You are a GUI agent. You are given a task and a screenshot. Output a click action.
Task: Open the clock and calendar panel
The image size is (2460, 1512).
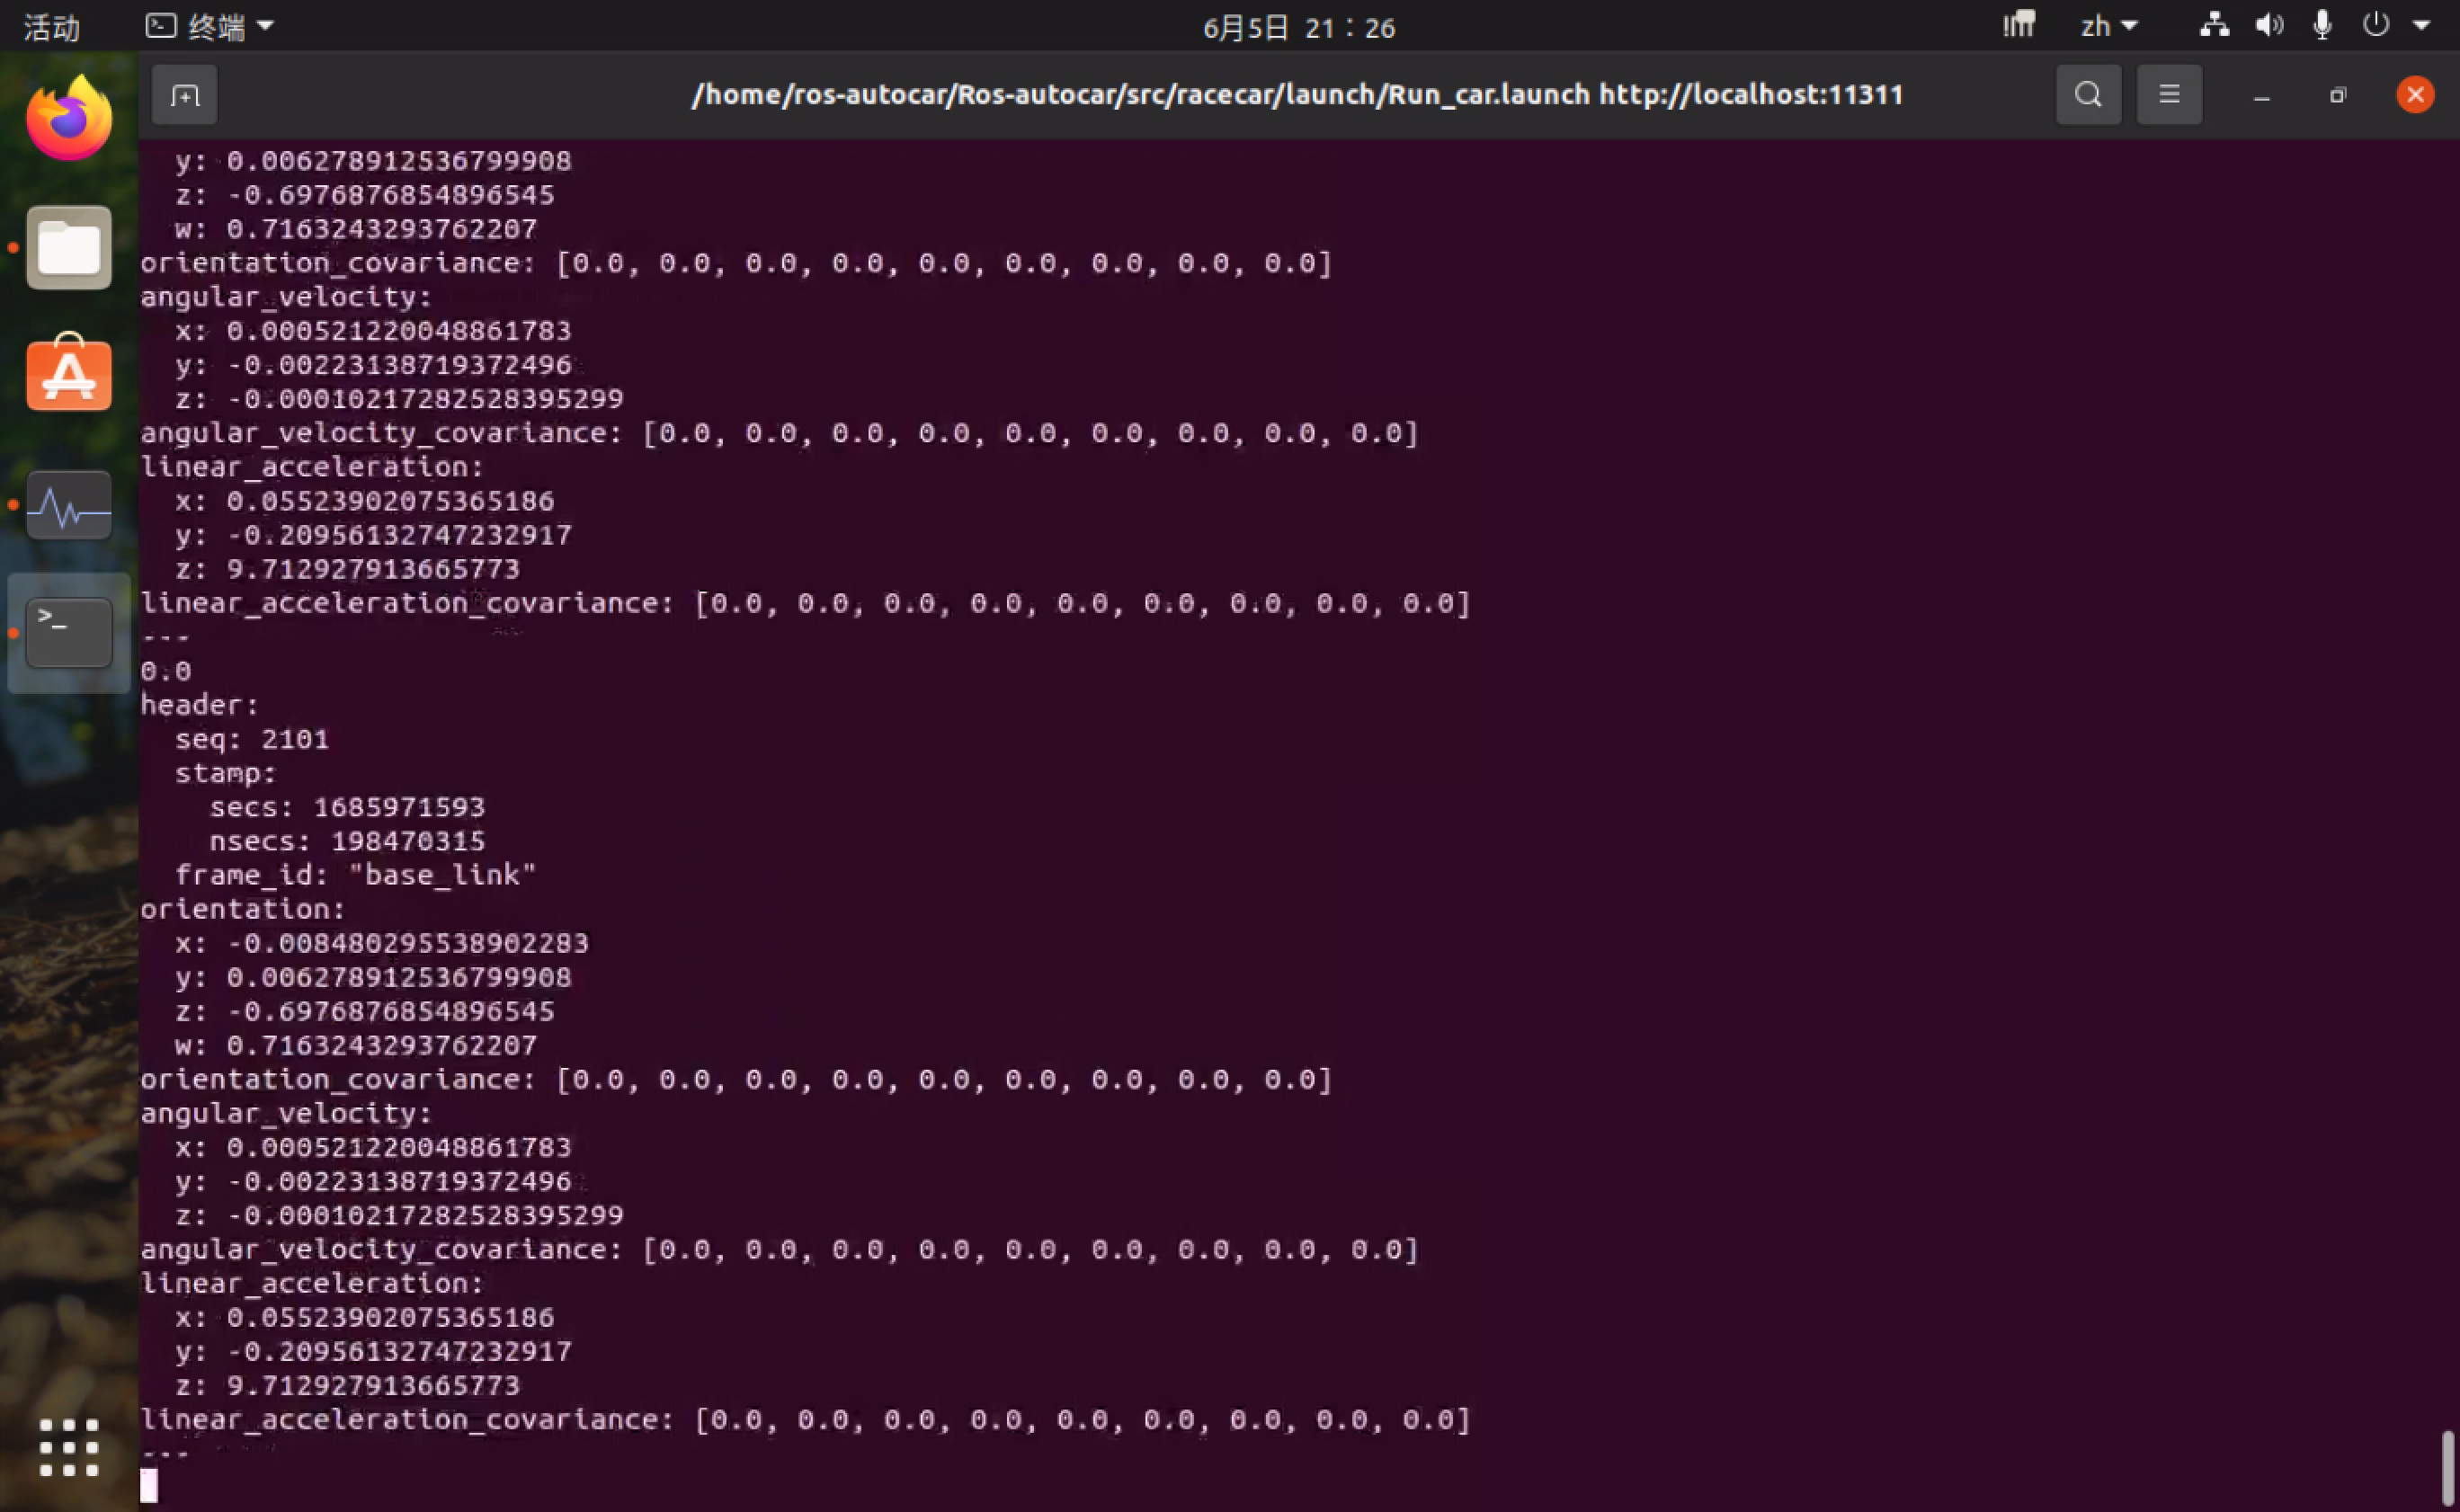coord(1298,27)
